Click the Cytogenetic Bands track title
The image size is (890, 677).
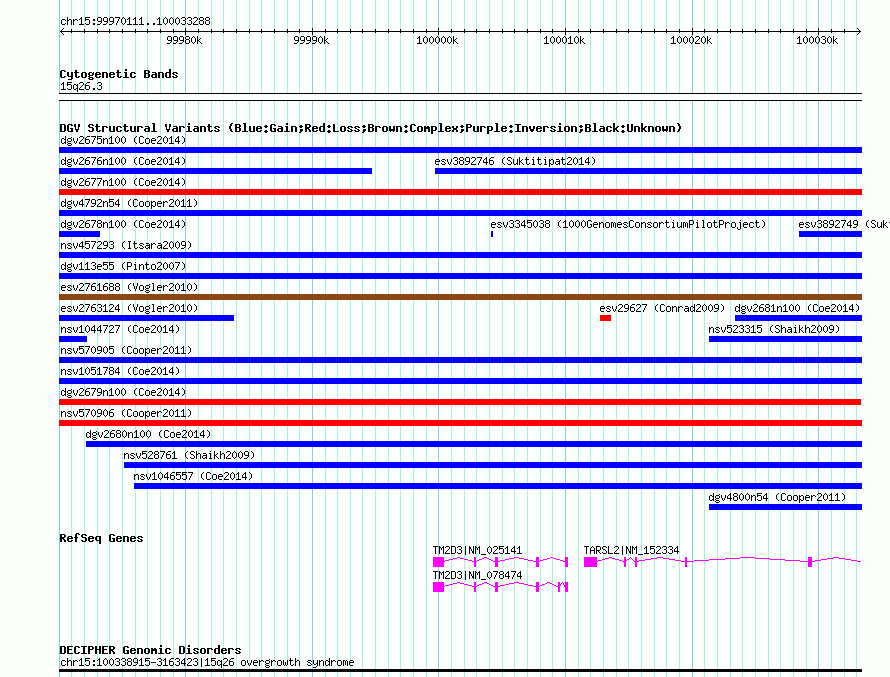pos(119,74)
